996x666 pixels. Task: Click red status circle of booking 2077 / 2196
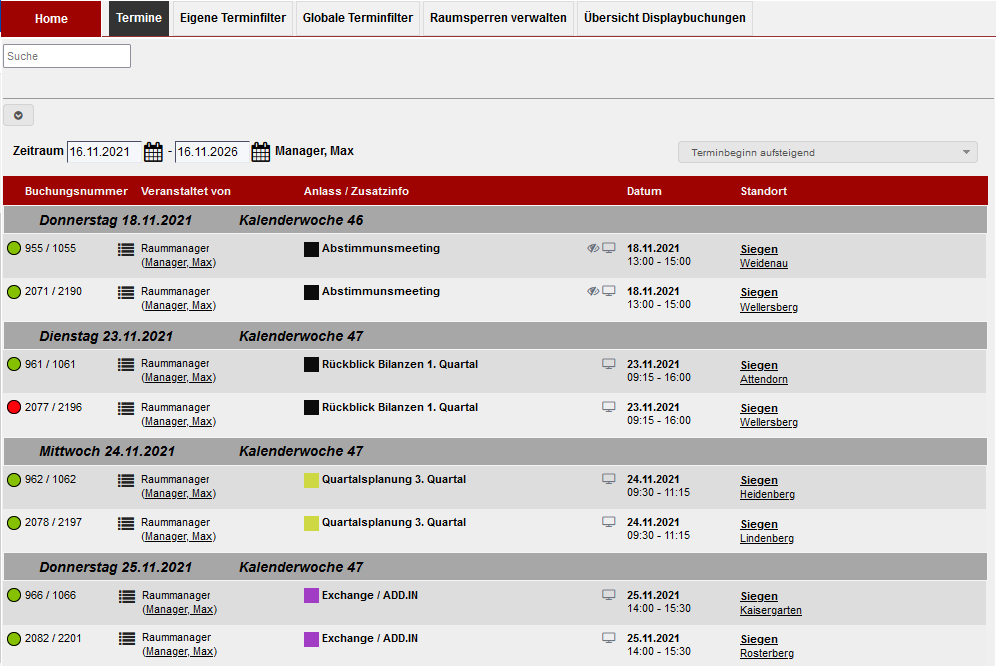click(14, 407)
